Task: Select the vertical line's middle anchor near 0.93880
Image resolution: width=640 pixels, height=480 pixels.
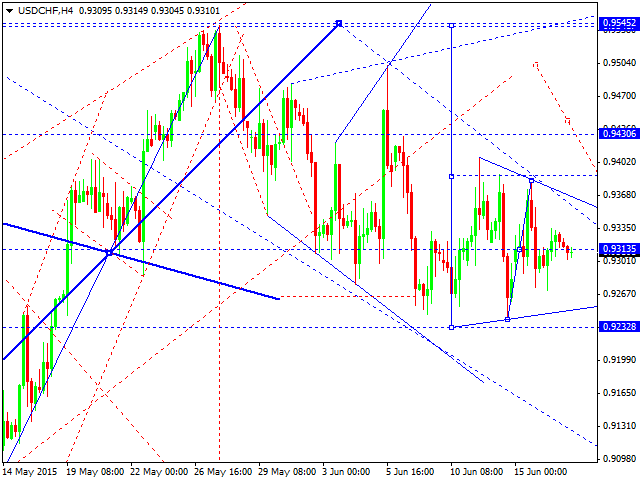Action: click(451, 177)
